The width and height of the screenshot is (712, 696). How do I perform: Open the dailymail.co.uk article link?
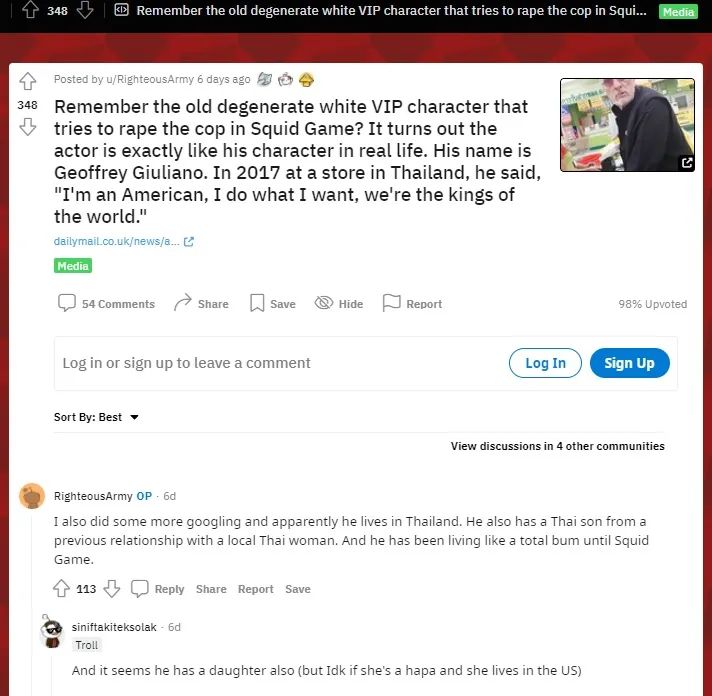[x=124, y=241]
